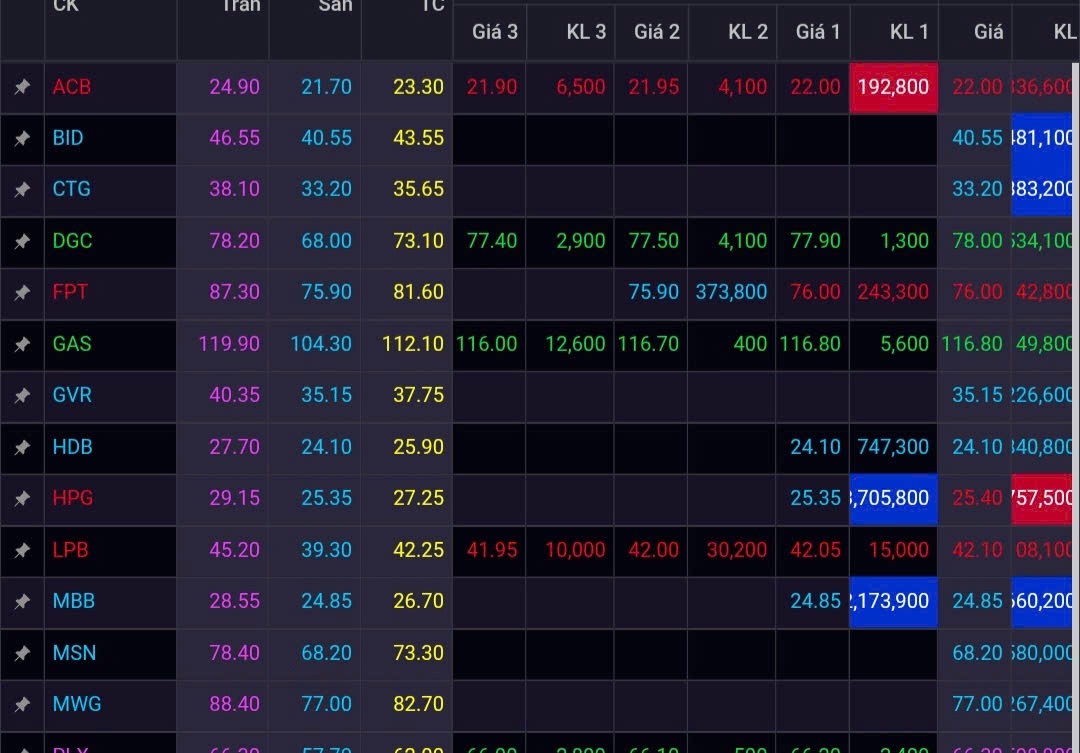The image size is (1080, 753).
Task: Click HDB reference price 25.90
Action: click(418, 446)
